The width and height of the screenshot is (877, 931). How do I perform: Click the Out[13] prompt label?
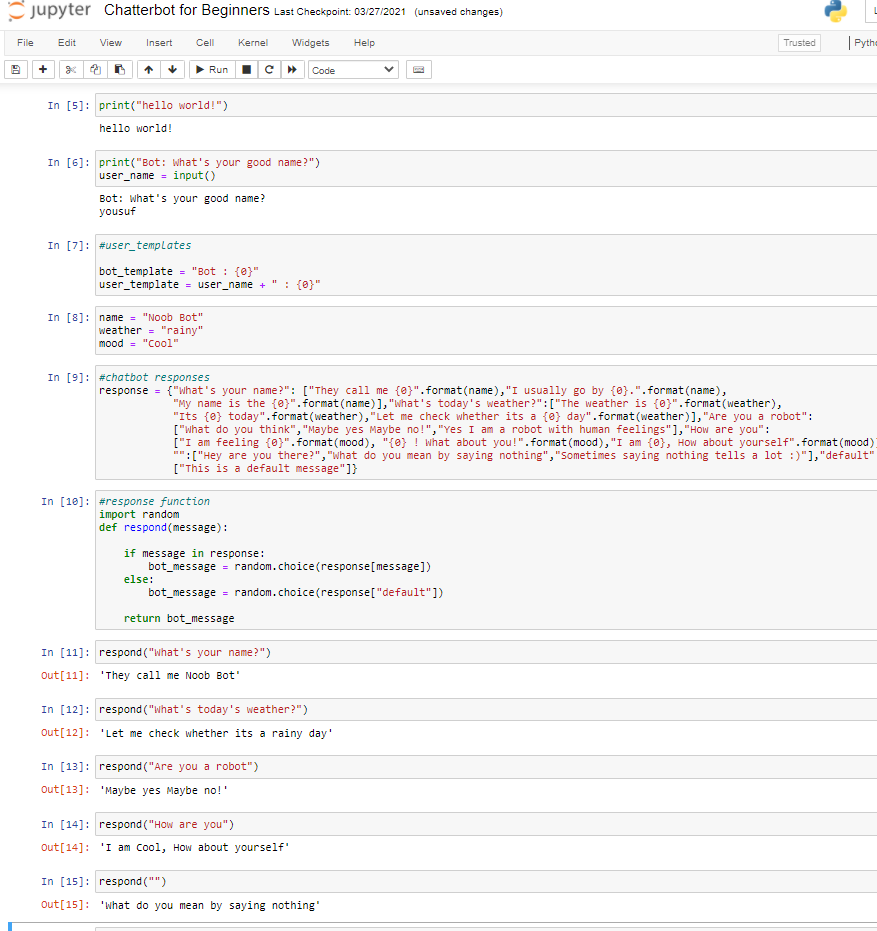click(x=65, y=790)
